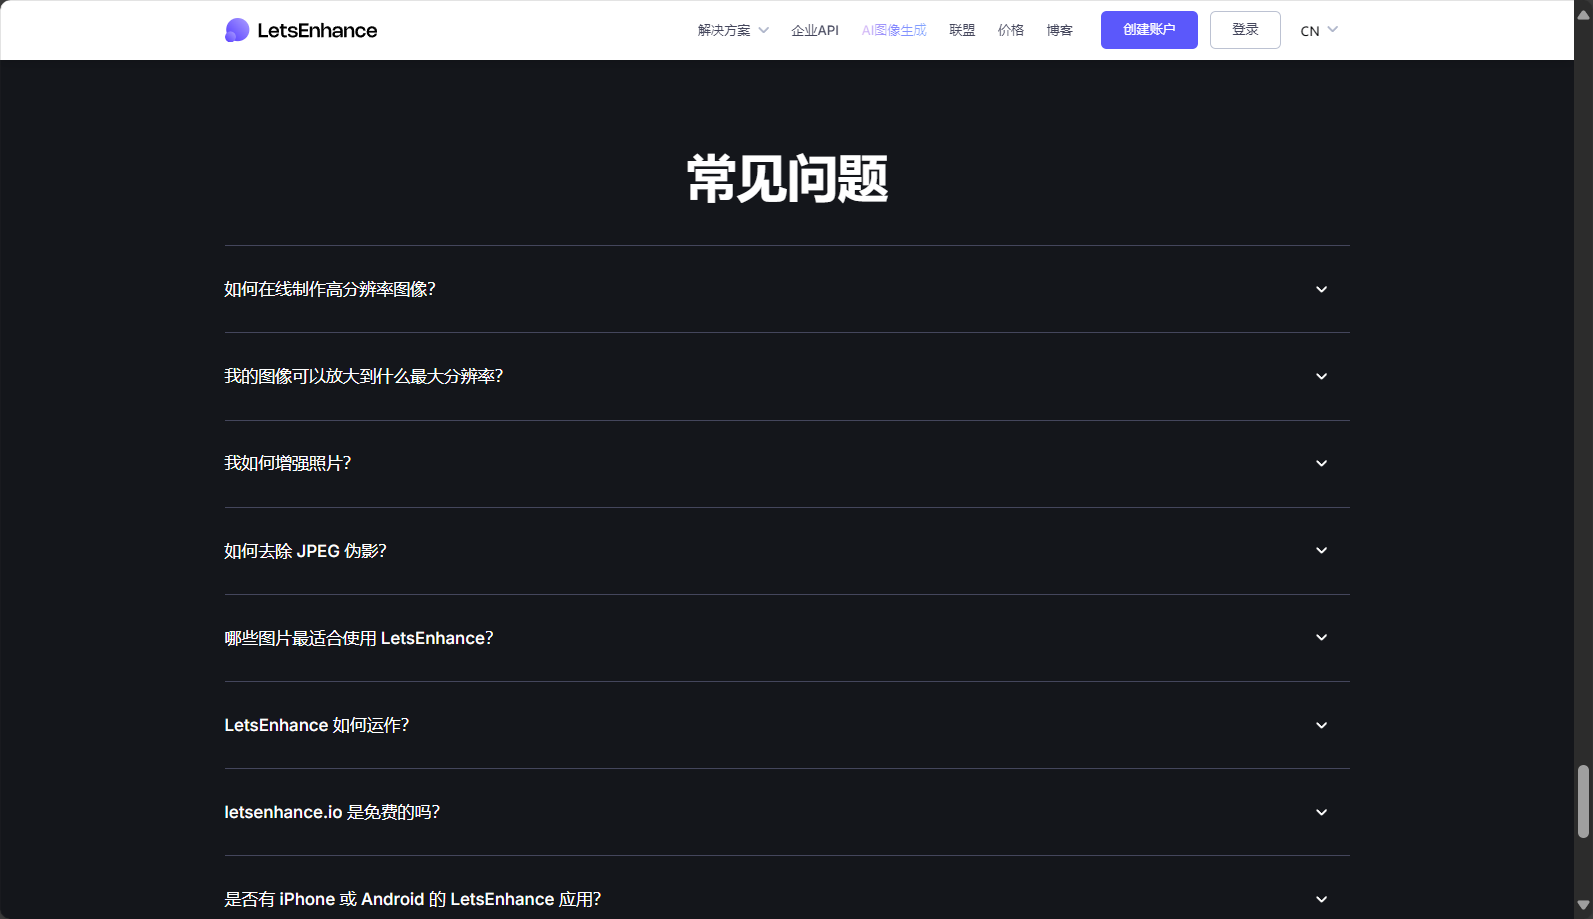Click question text 如何去除 JPEG 伪影?
This screenshot has height=919, width=1593.
(305, 551)
